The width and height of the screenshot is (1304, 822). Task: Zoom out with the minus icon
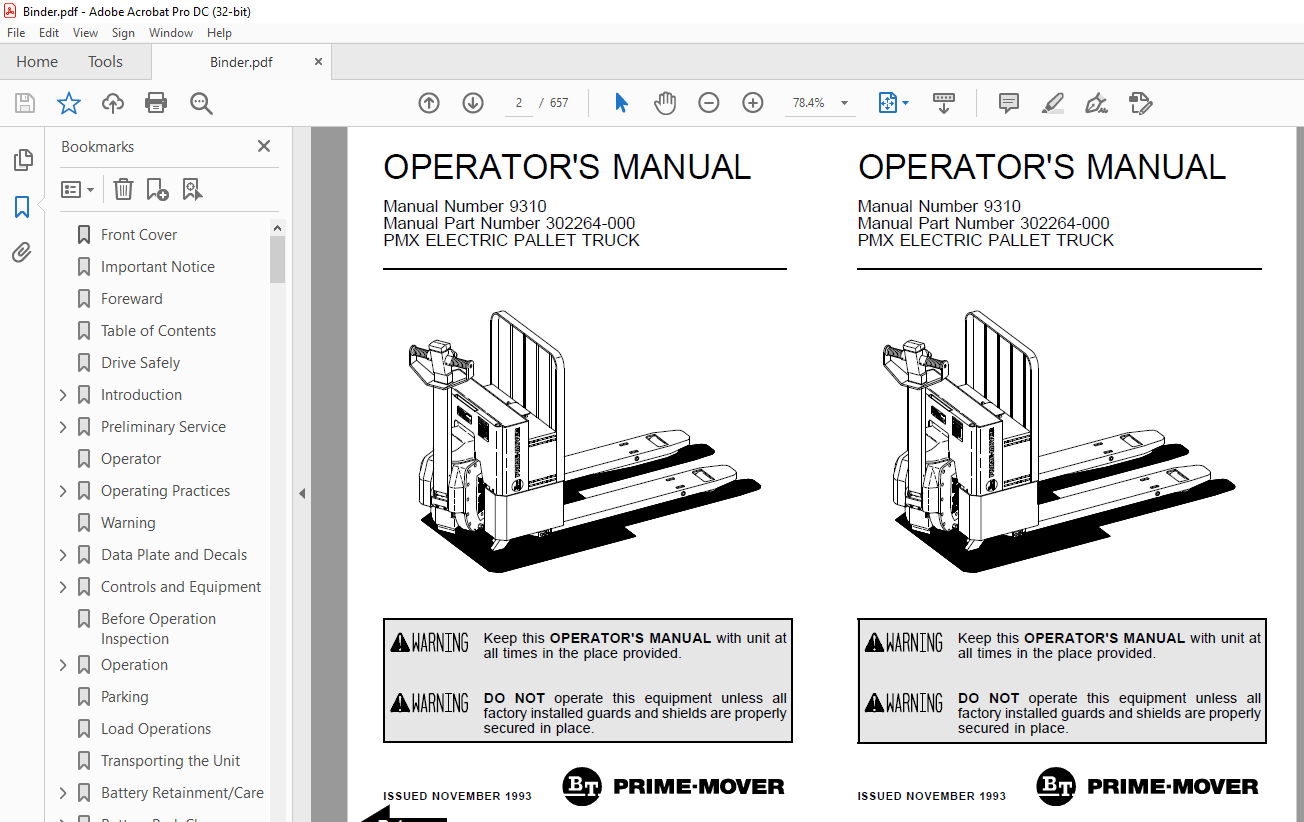point(709,103)
